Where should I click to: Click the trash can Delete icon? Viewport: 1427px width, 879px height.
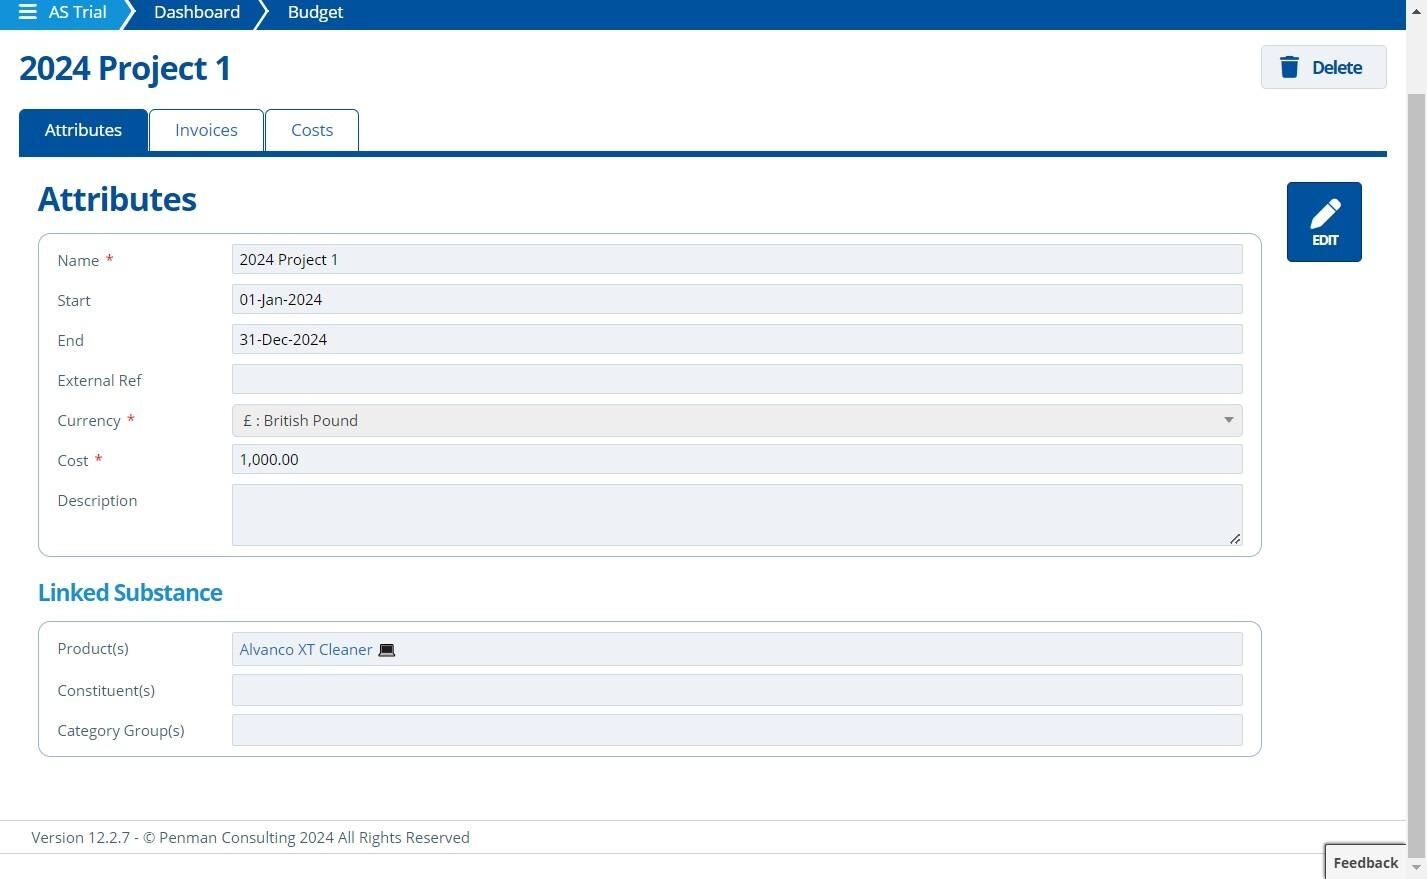pyautogui.click(x=1290, y=67)
